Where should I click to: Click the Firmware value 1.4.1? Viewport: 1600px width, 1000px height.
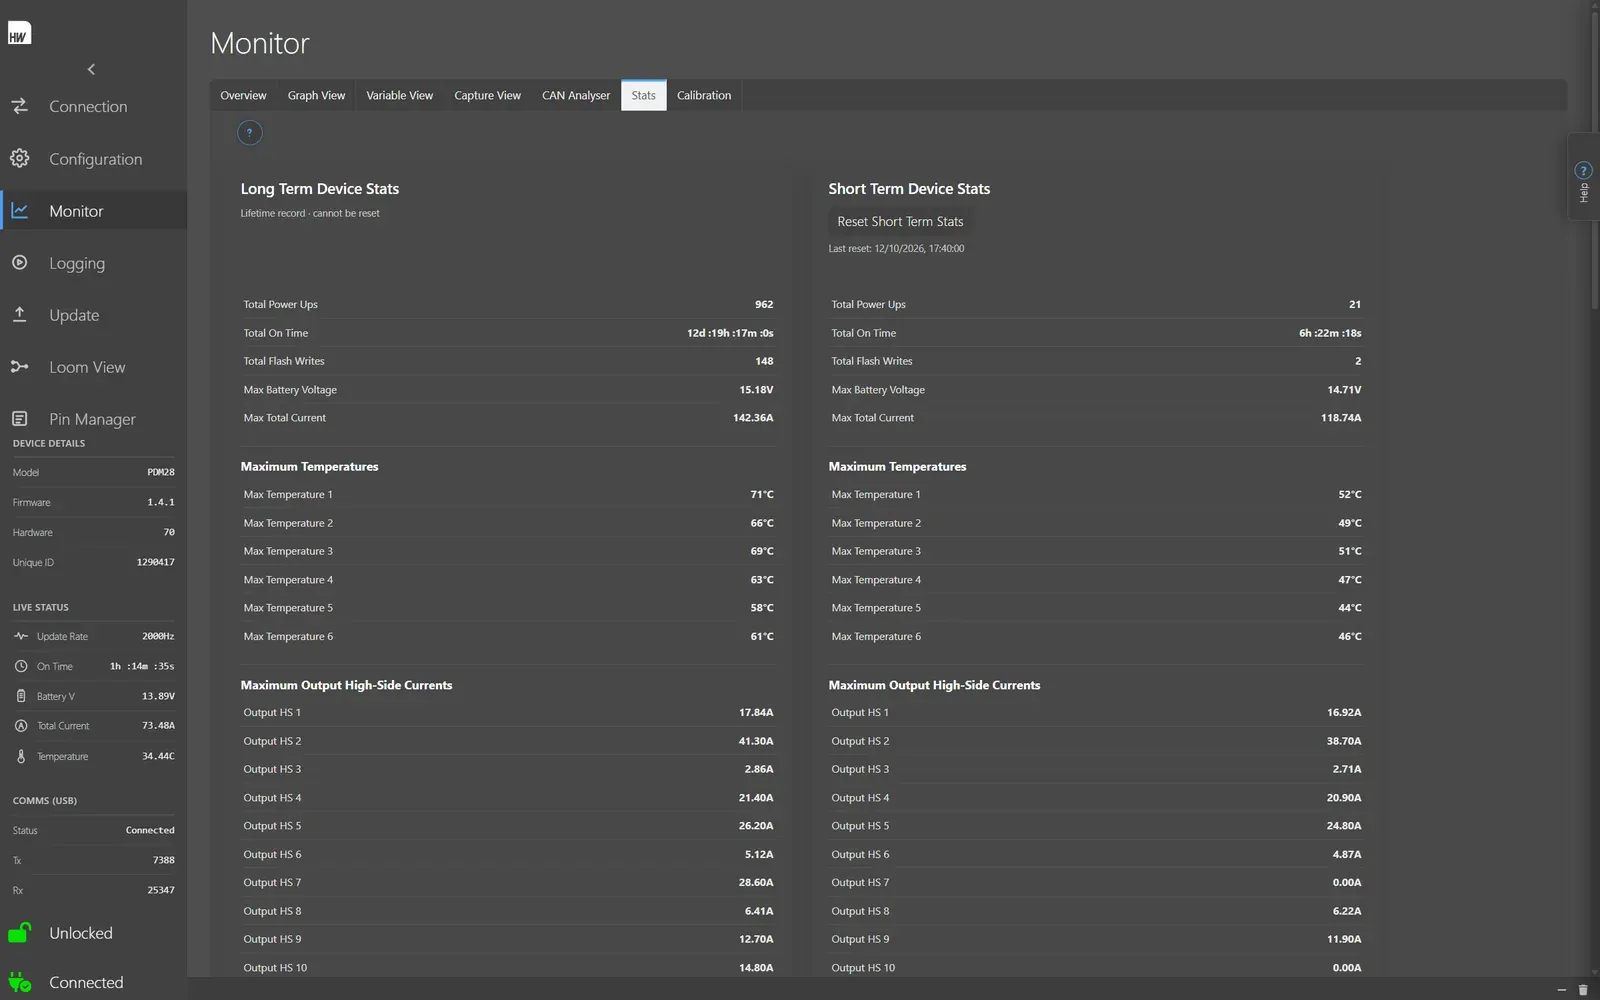(x=161, y=502)
